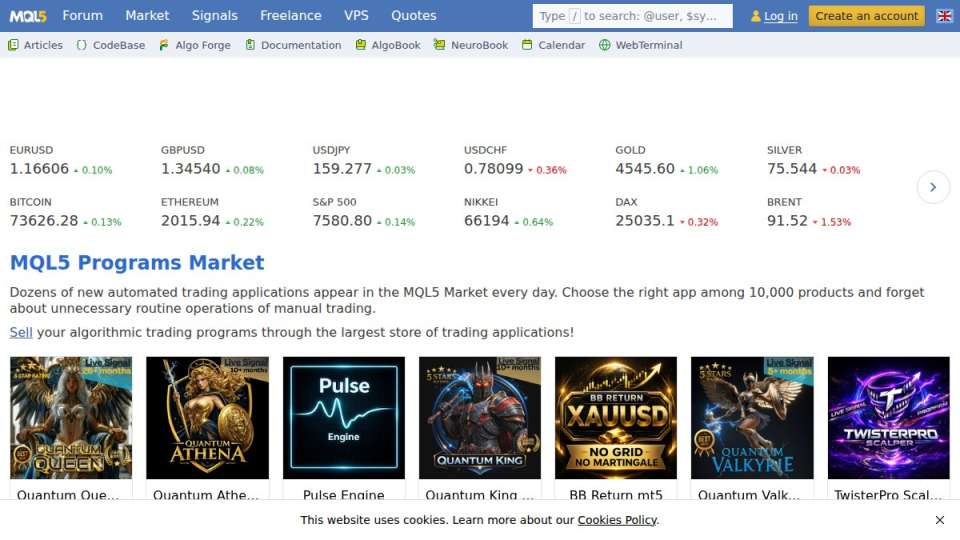Open Quantum Valkyrie product thumbnail
The image size is (960, 540).
tap(752, 418)
